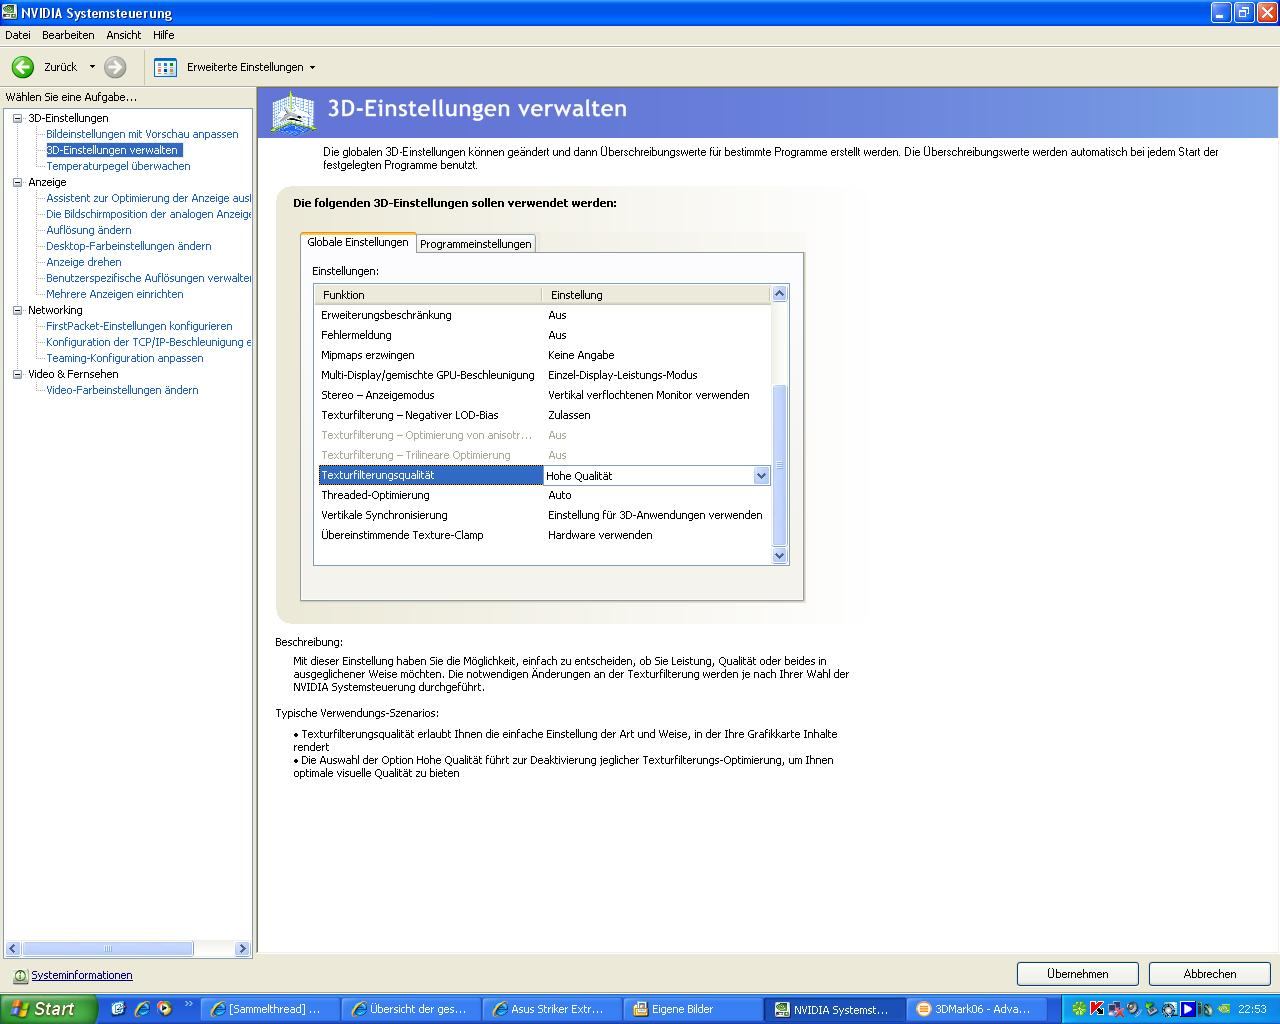The image size is (1280, 1024).
Task: Collapse the Networking tree node
Action: [17, 310]
